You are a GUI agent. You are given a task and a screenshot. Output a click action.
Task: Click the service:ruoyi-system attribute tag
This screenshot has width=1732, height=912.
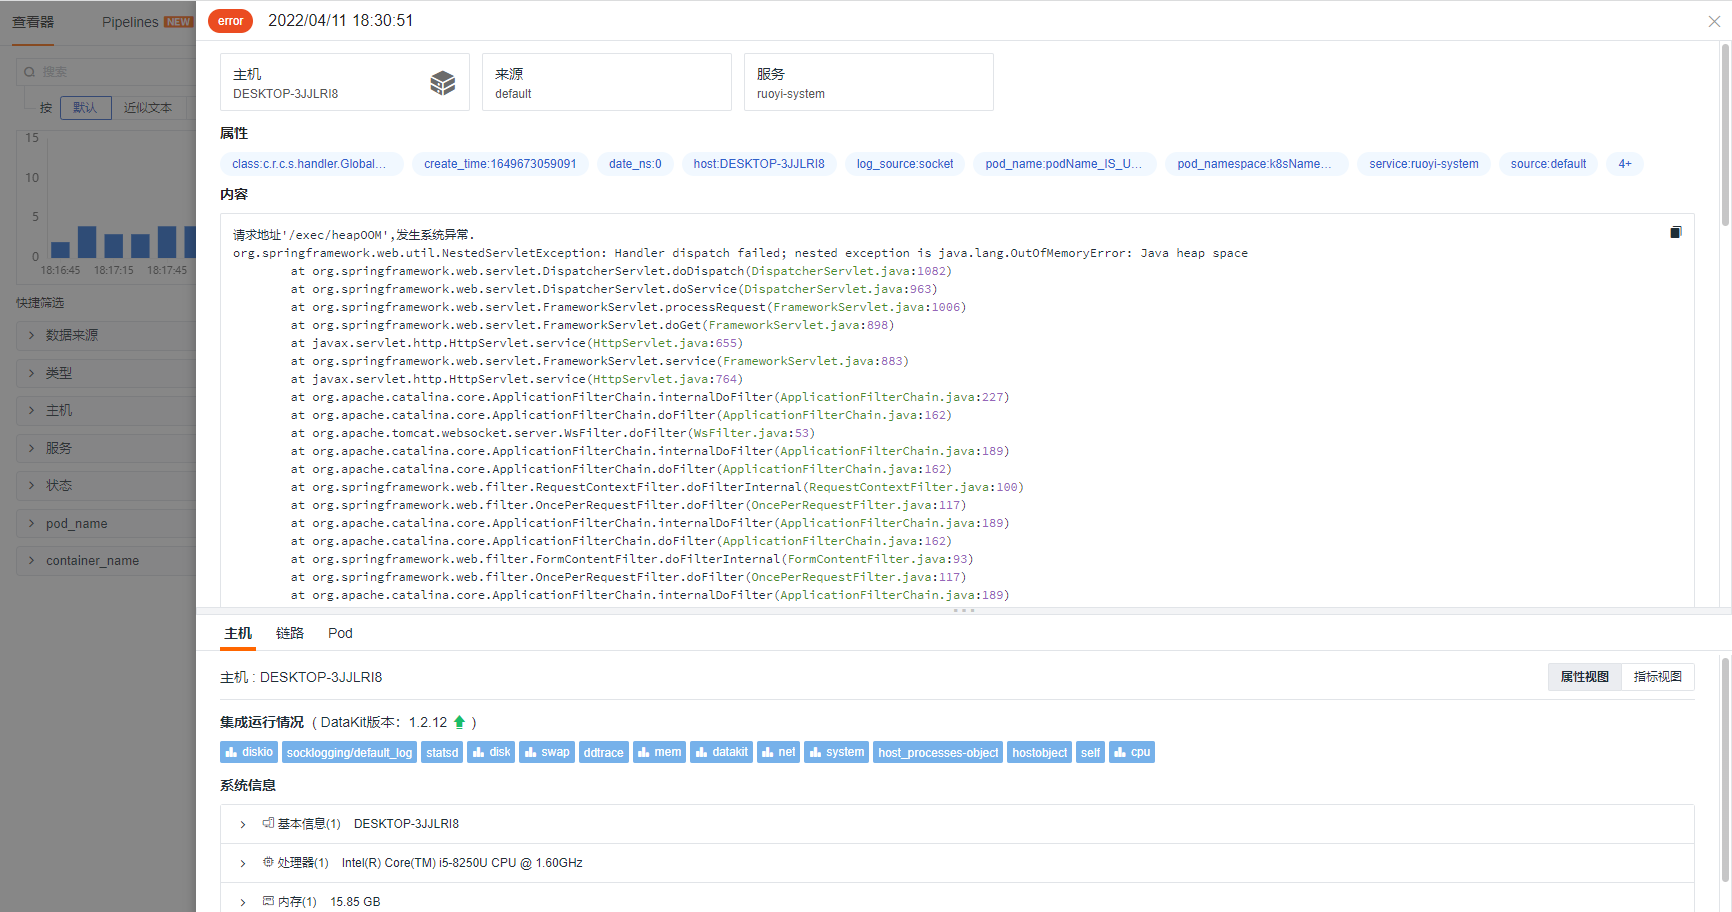tap(1424, 164)
